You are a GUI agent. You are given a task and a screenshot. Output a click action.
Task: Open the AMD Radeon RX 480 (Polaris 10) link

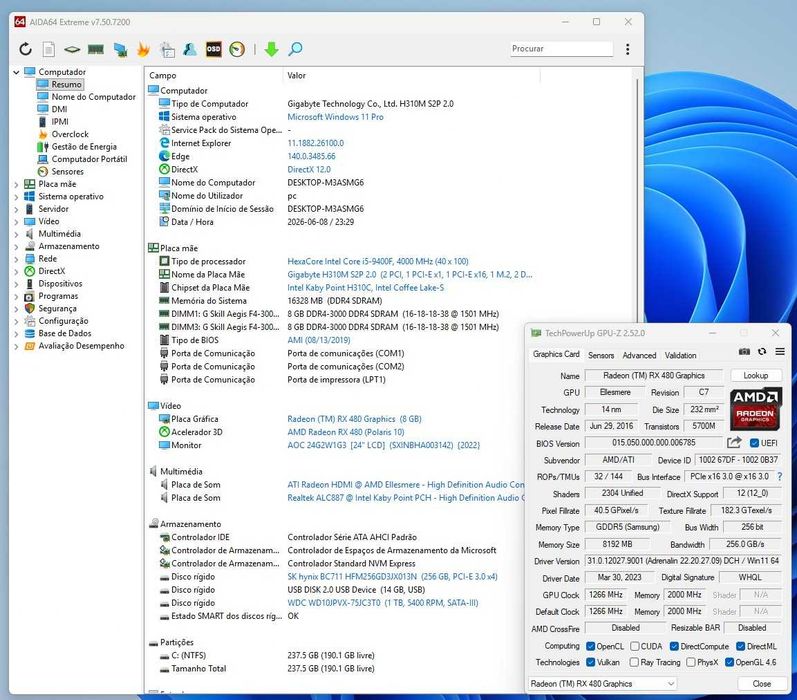[346, 432]
